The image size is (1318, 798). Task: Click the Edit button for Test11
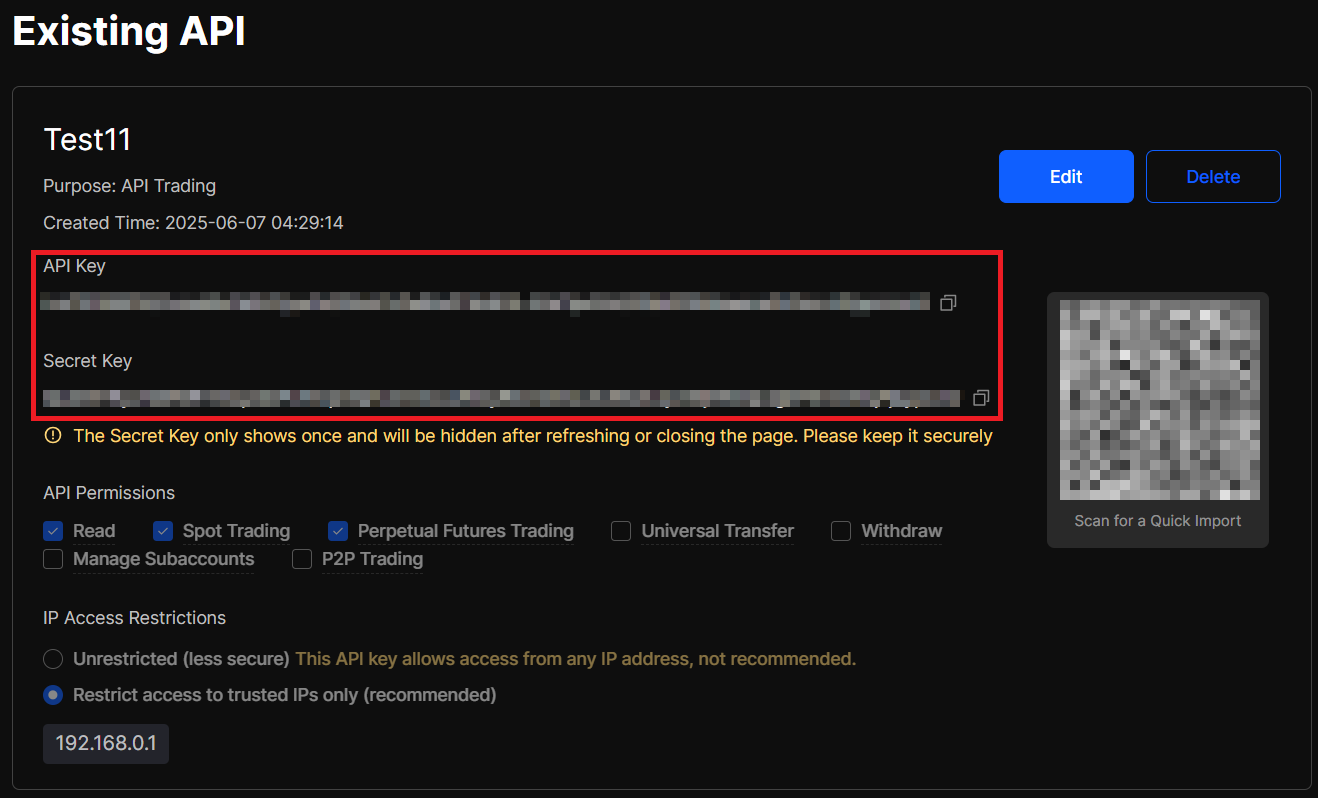tap(1065, 177)
